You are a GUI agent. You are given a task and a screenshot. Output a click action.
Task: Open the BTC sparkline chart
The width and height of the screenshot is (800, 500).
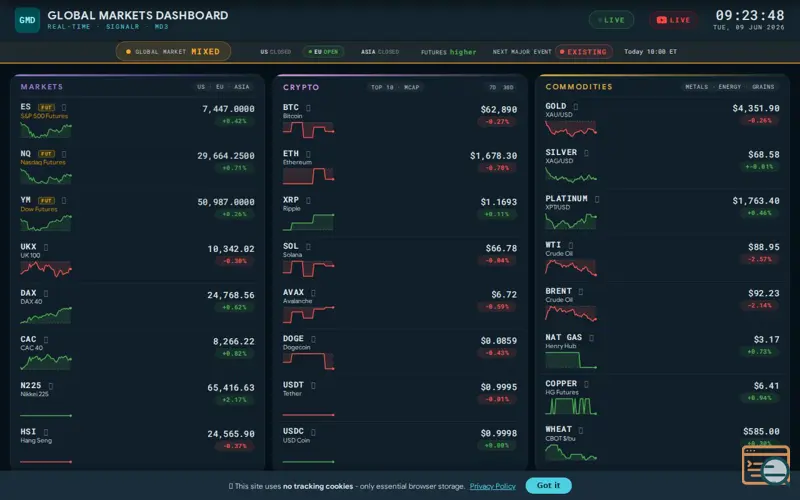[308, 130]
